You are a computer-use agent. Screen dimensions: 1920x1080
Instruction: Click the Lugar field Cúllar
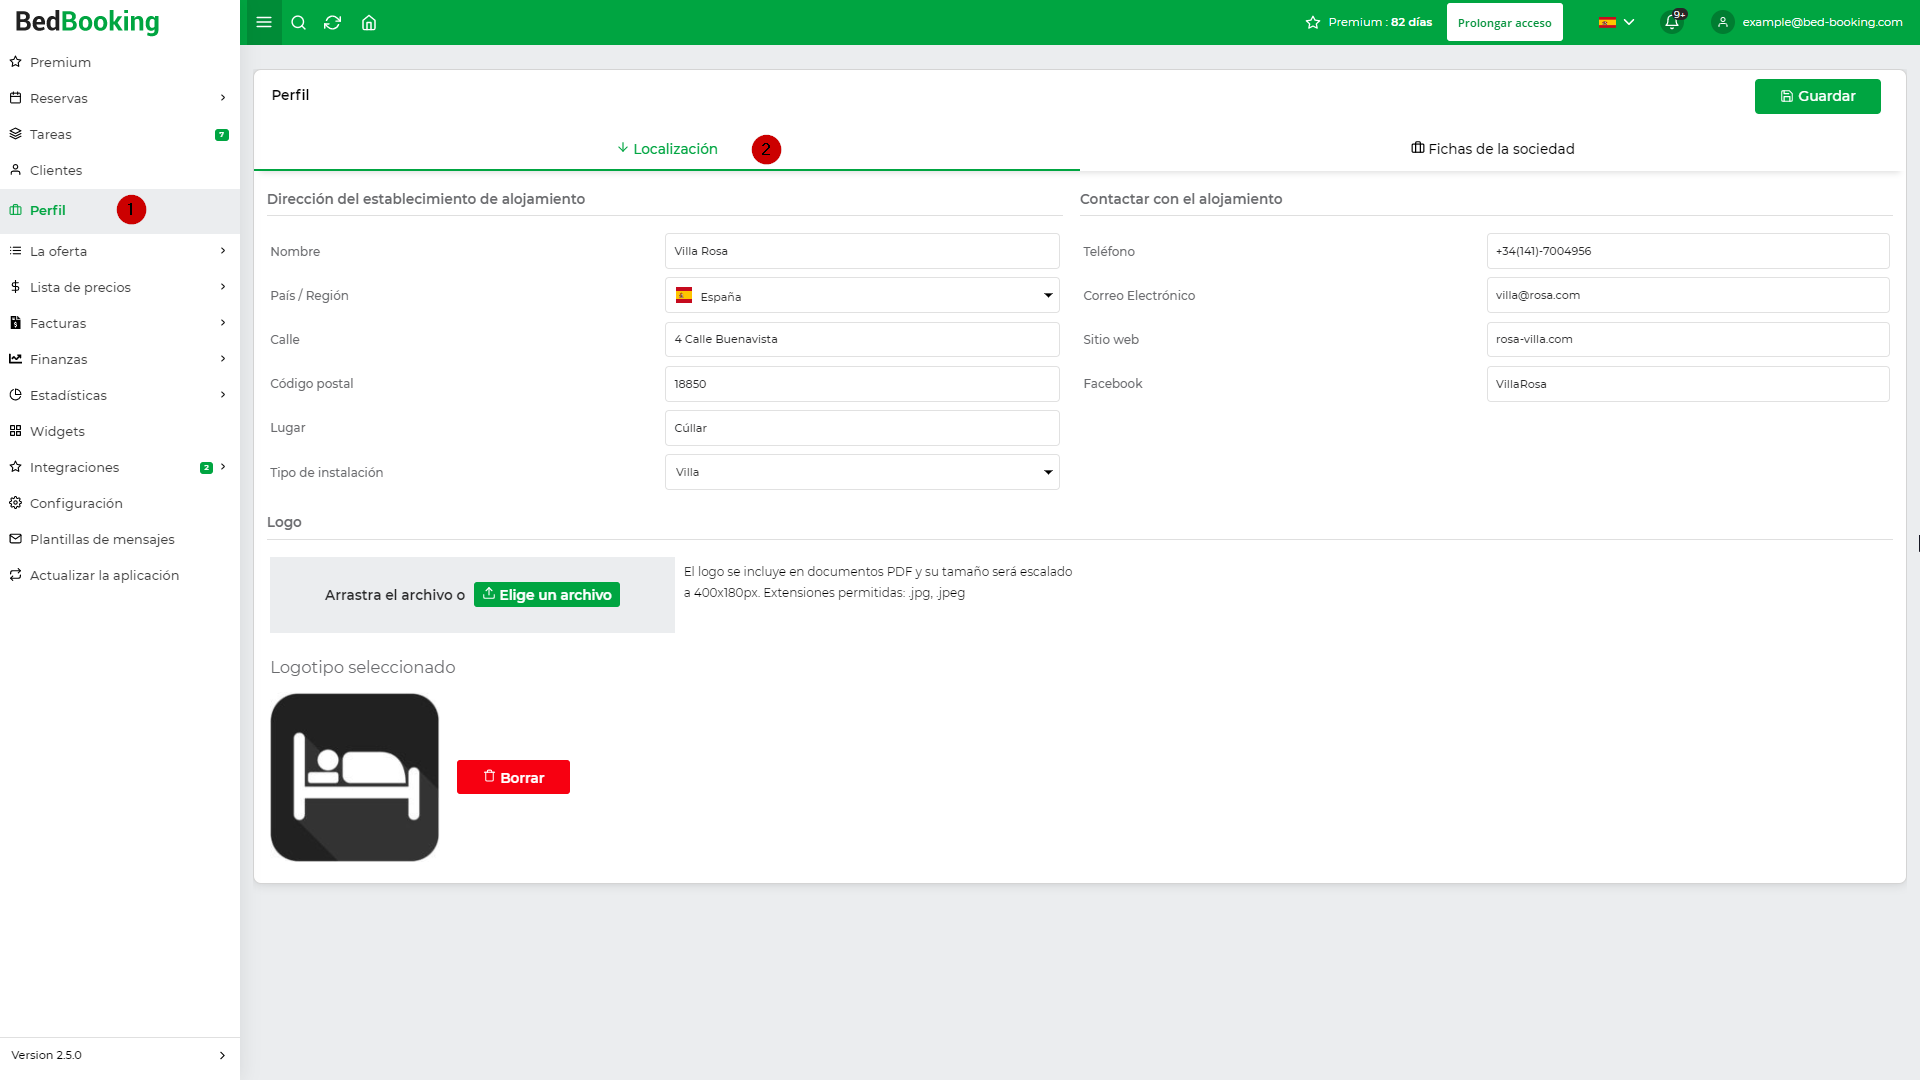click(862, 428)
